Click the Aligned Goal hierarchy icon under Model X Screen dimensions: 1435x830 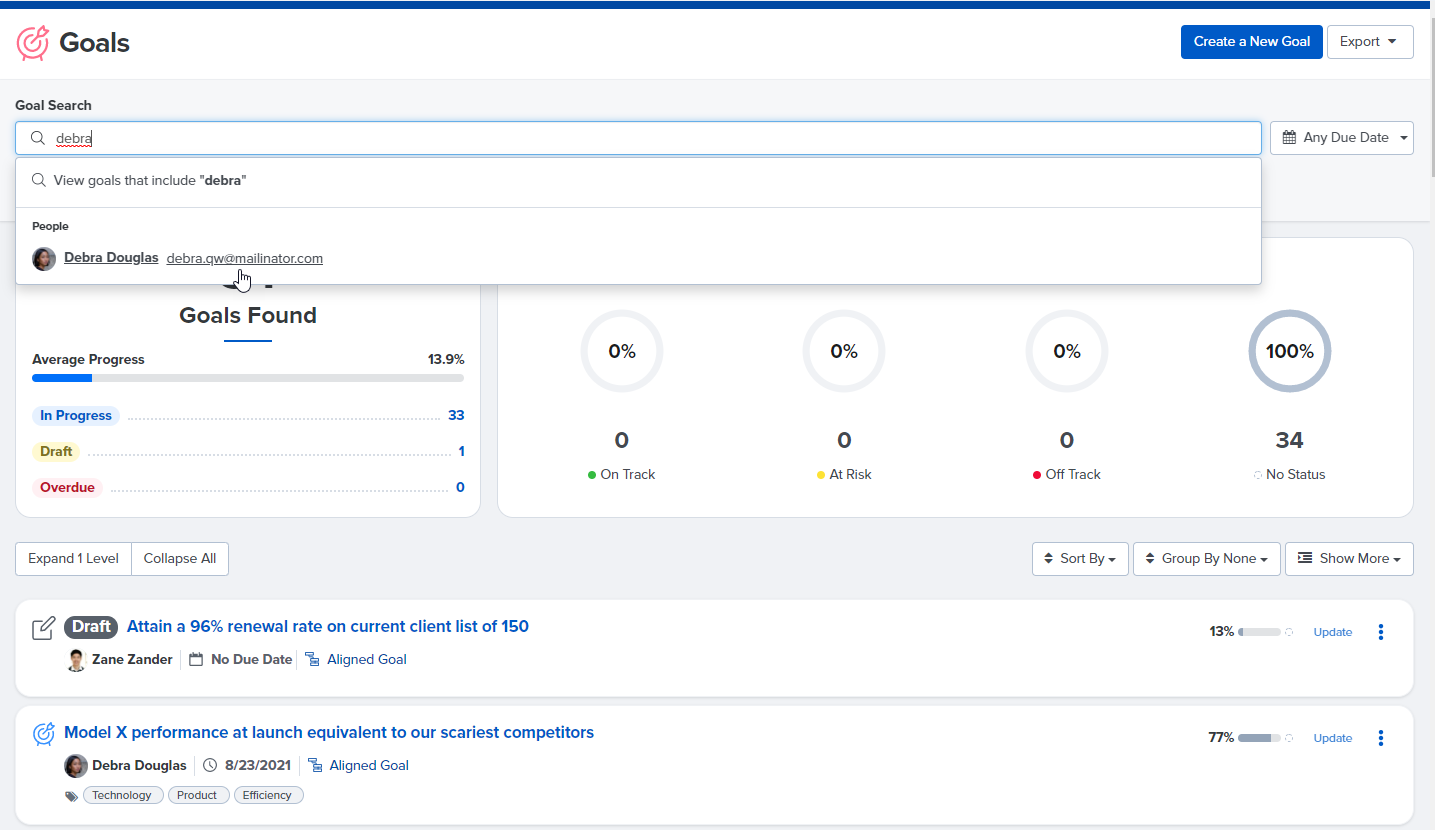pos(314,766)
